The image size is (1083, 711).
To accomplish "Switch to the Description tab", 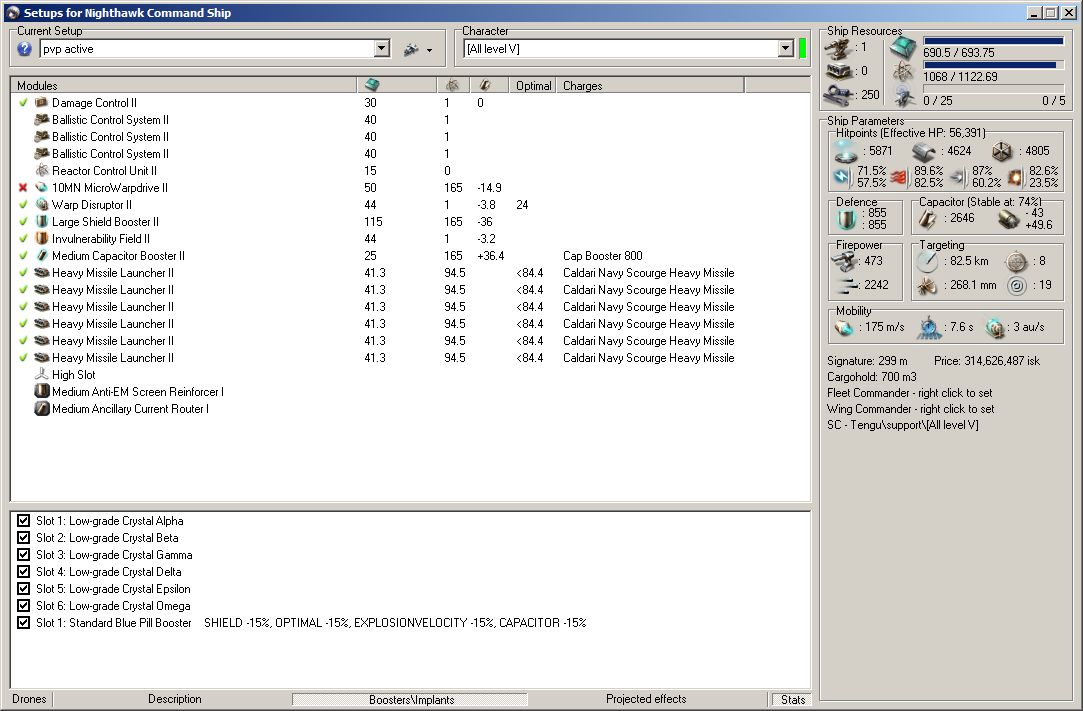I will point(175,699).
